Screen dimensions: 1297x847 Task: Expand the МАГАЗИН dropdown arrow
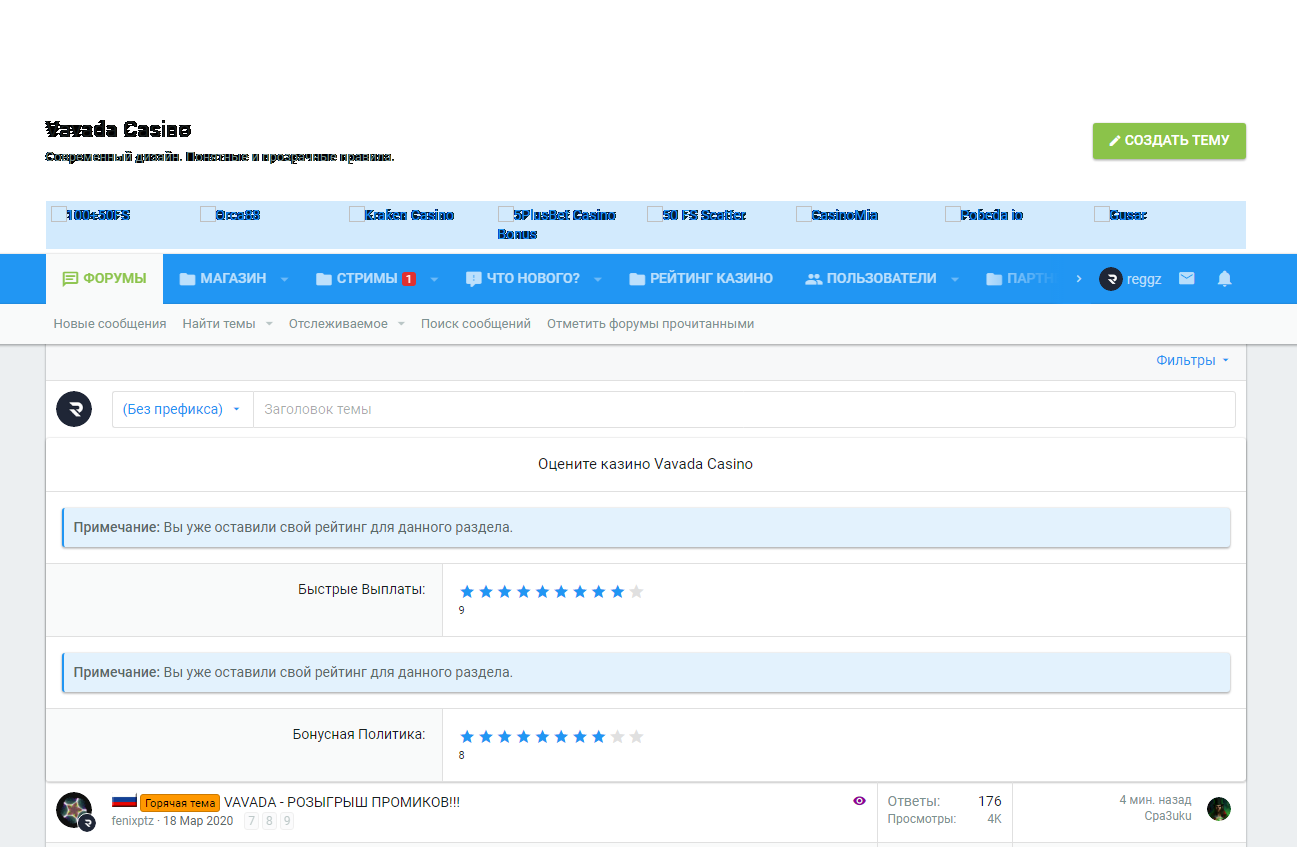284,280
